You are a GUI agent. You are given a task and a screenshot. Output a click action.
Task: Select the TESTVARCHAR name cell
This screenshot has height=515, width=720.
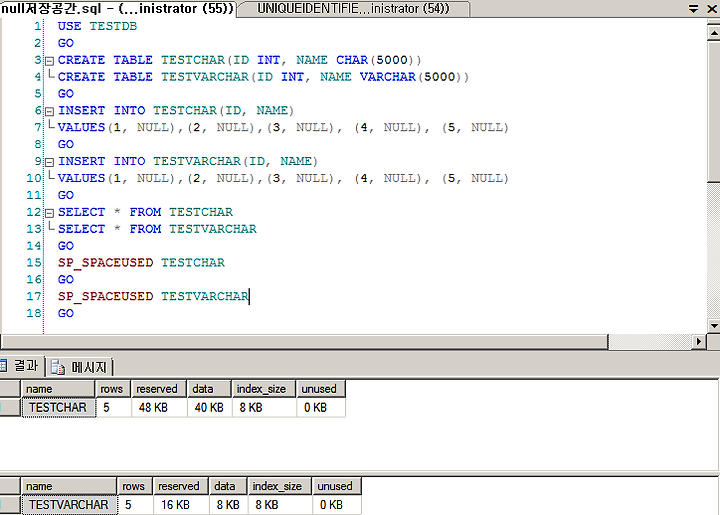click(69, 505)
